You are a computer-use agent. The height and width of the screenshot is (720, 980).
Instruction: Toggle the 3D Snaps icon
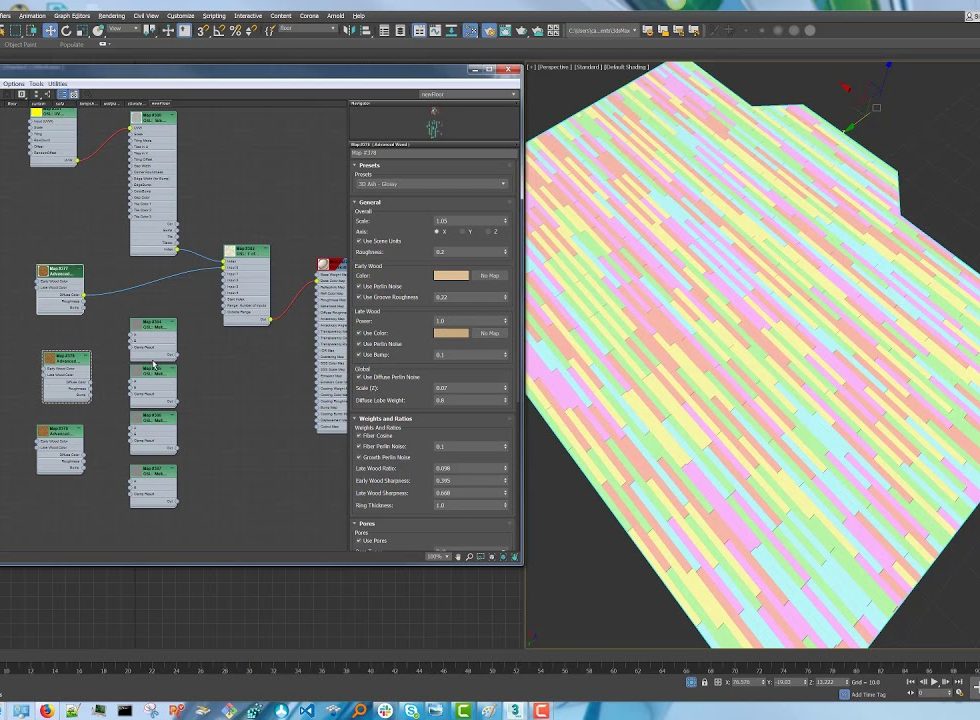[202, 30]
